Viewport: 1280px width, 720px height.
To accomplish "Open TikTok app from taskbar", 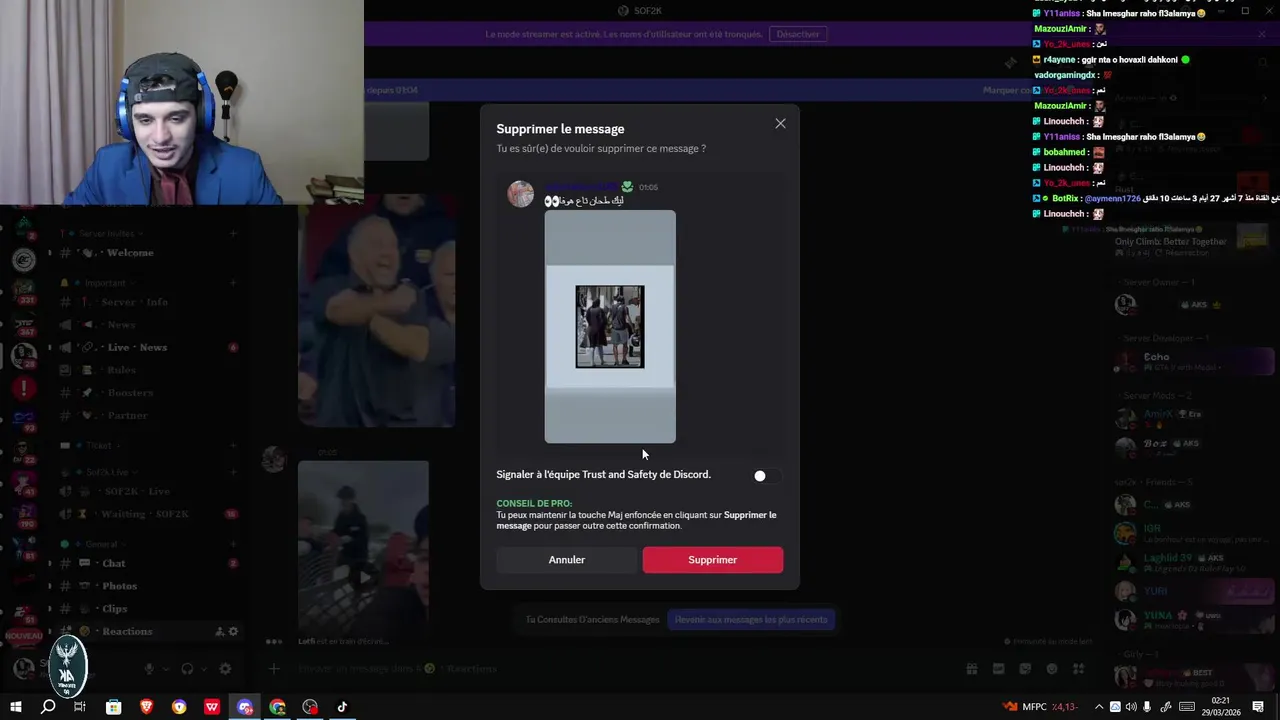I will pyautogui.click(x=342, y=707).
